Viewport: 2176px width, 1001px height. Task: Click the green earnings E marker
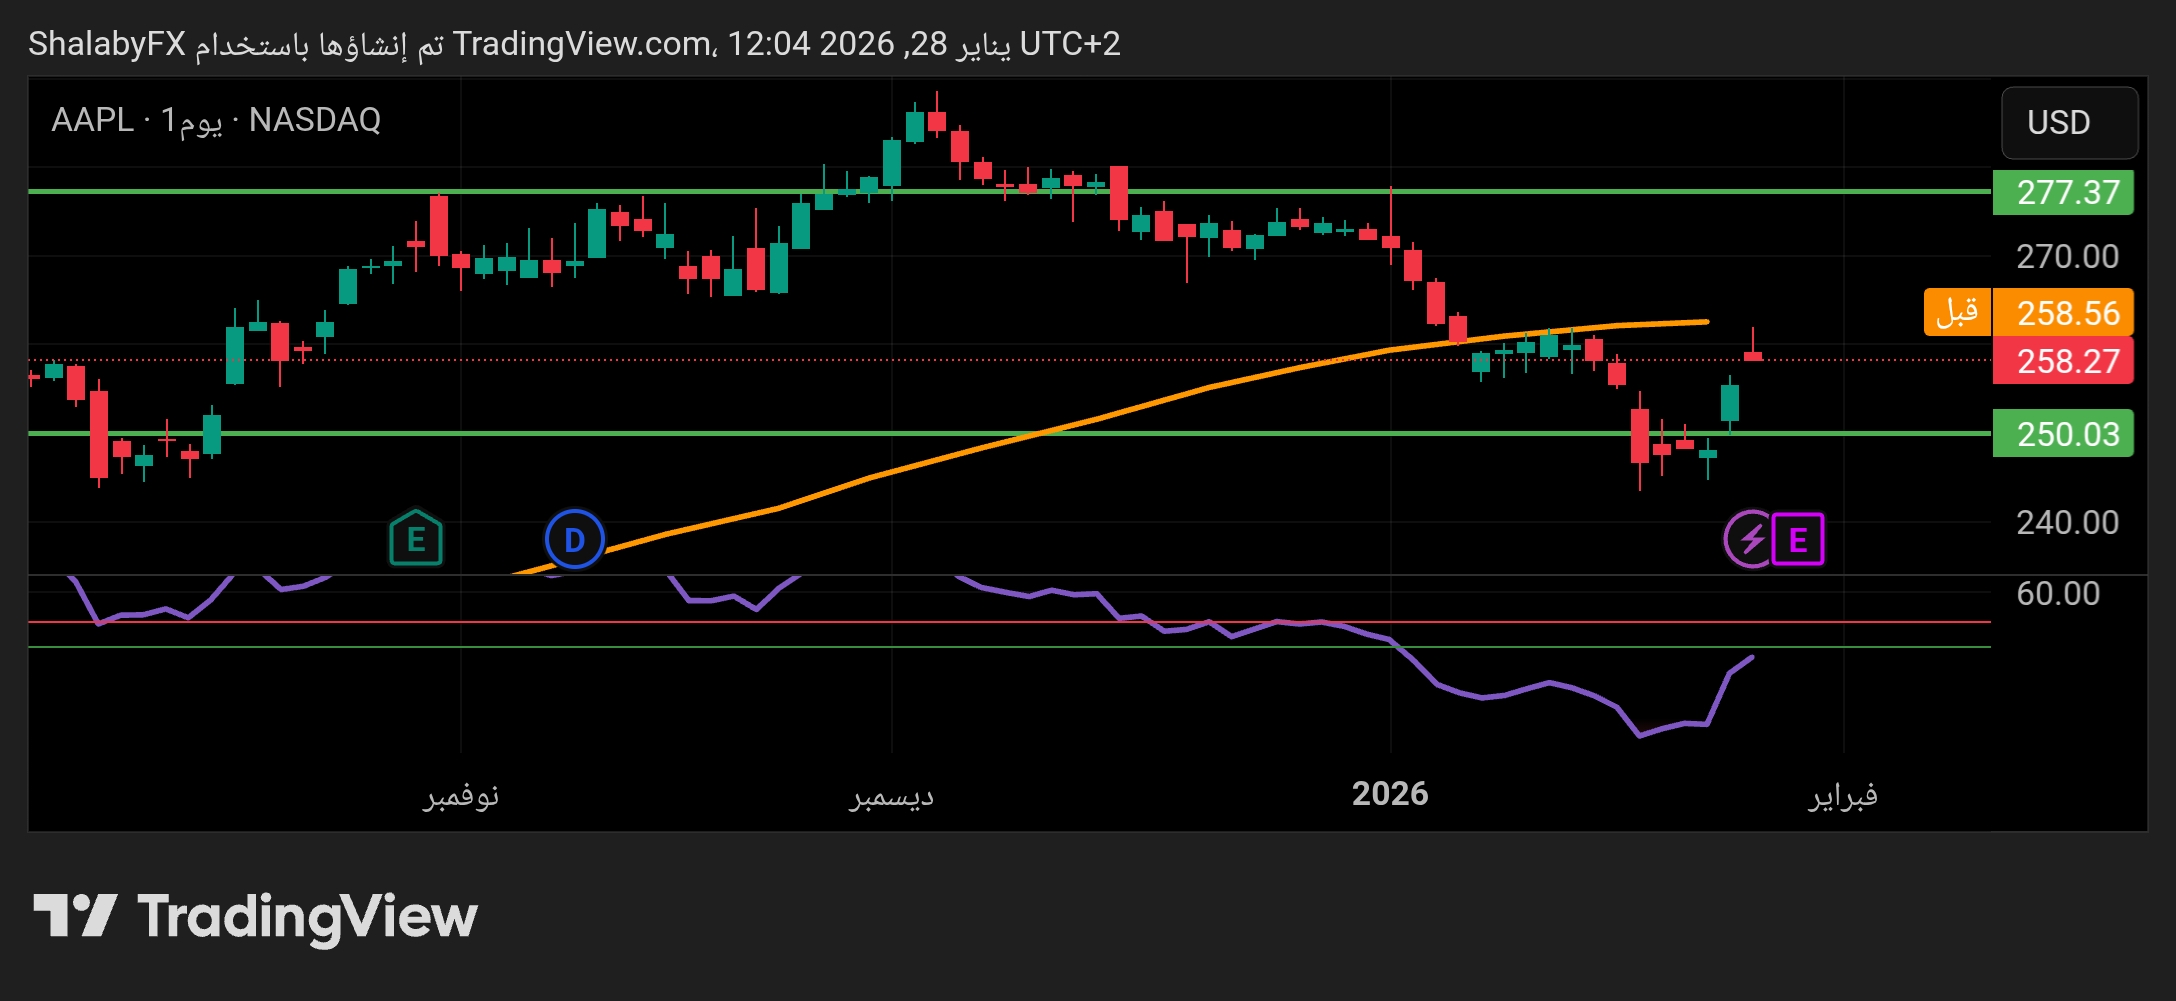(x=415, y=539)
